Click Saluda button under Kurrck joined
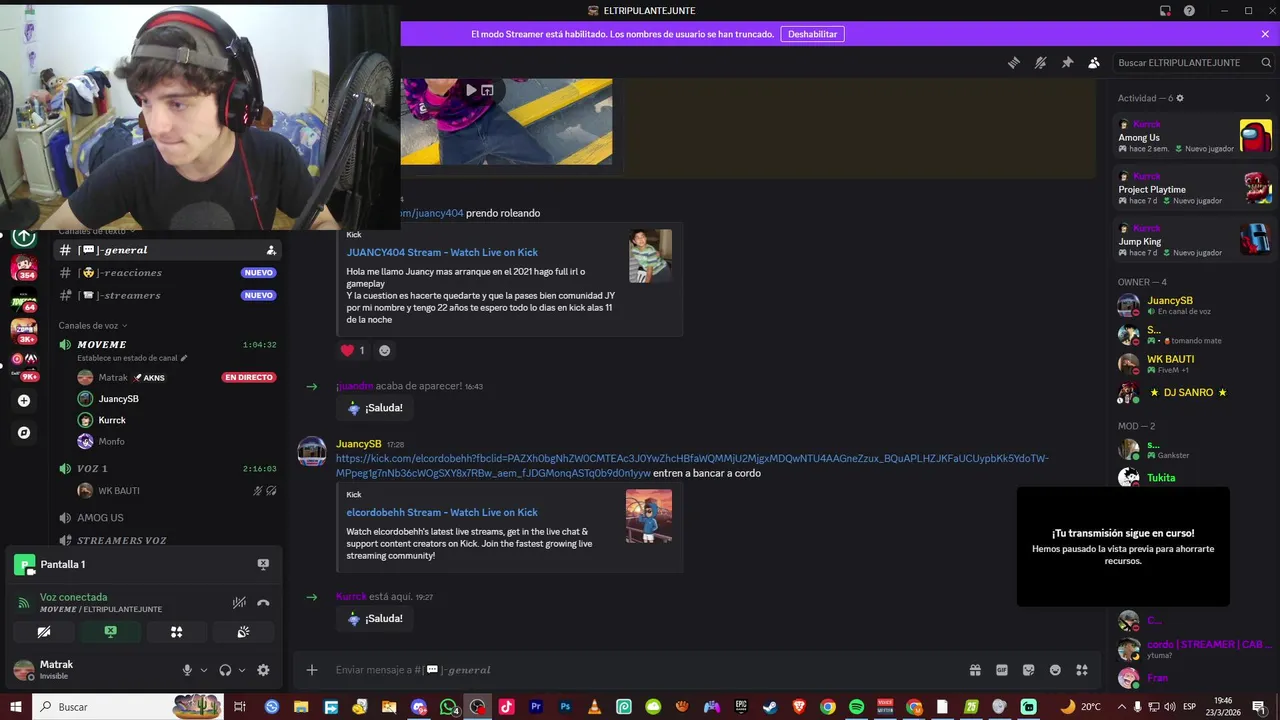 pyautogui.click(x=375, y=619)
